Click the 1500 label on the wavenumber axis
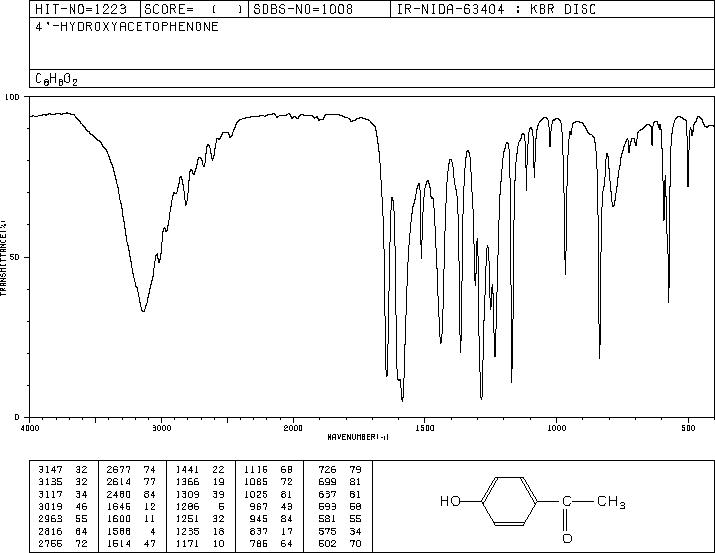Image resolution: width=715 pixels, height=553 pixels. tap(425, 428)
